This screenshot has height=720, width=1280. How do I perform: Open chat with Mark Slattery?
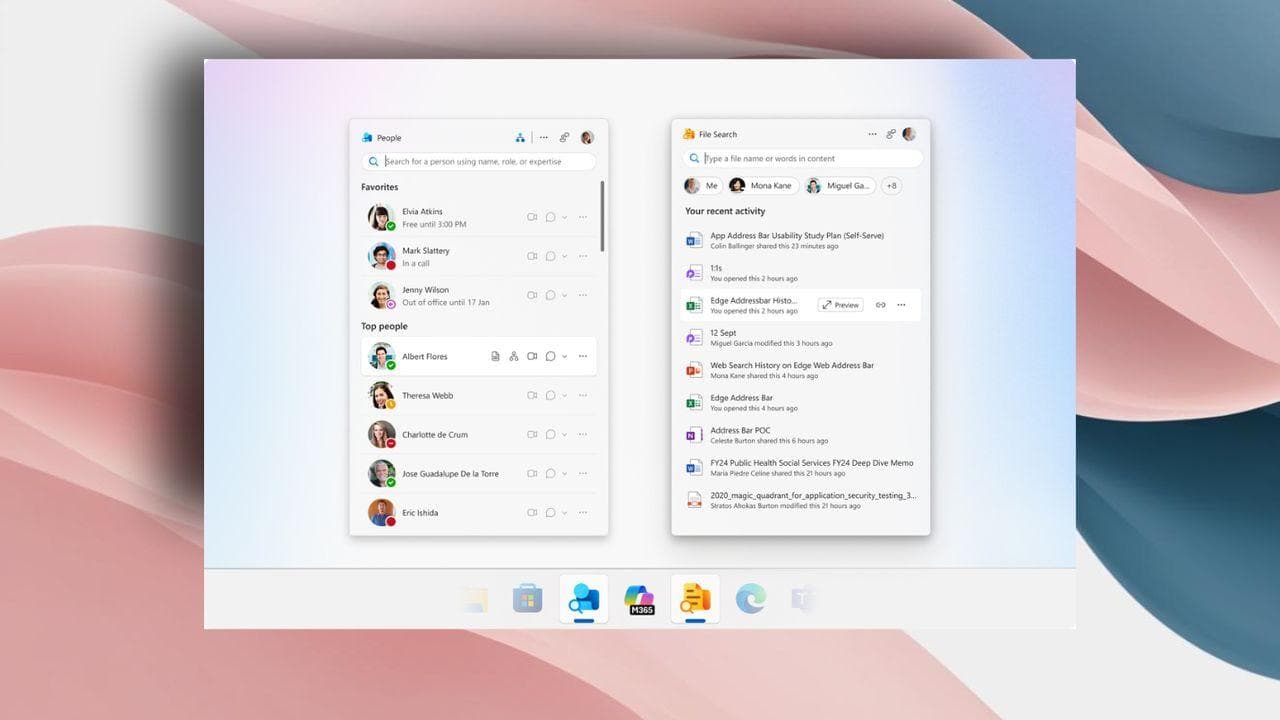550,256
